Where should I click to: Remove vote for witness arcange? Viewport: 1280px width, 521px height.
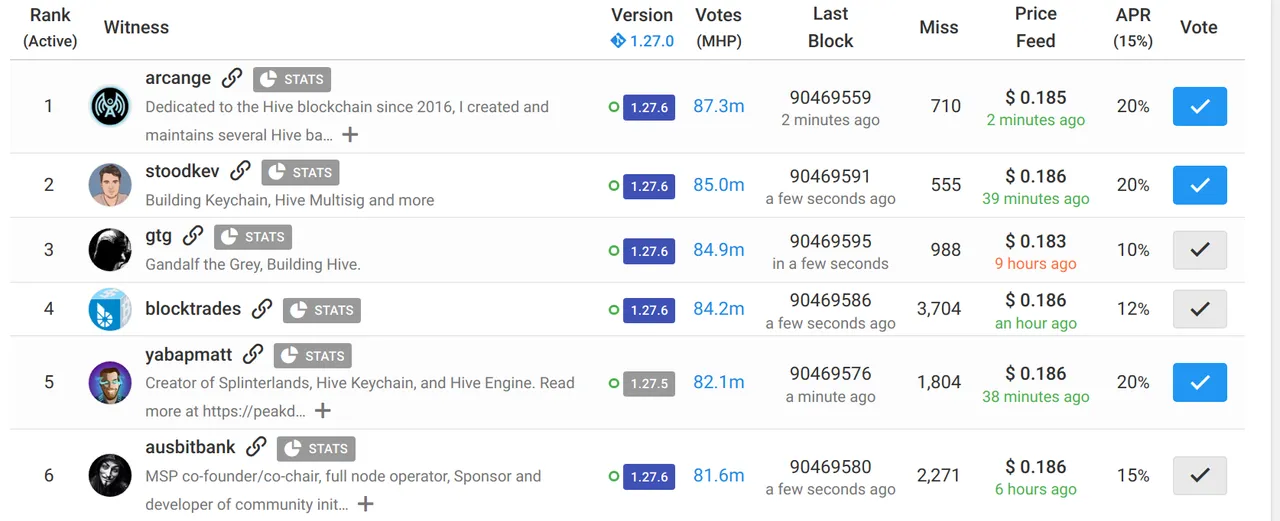point(1199,106)
